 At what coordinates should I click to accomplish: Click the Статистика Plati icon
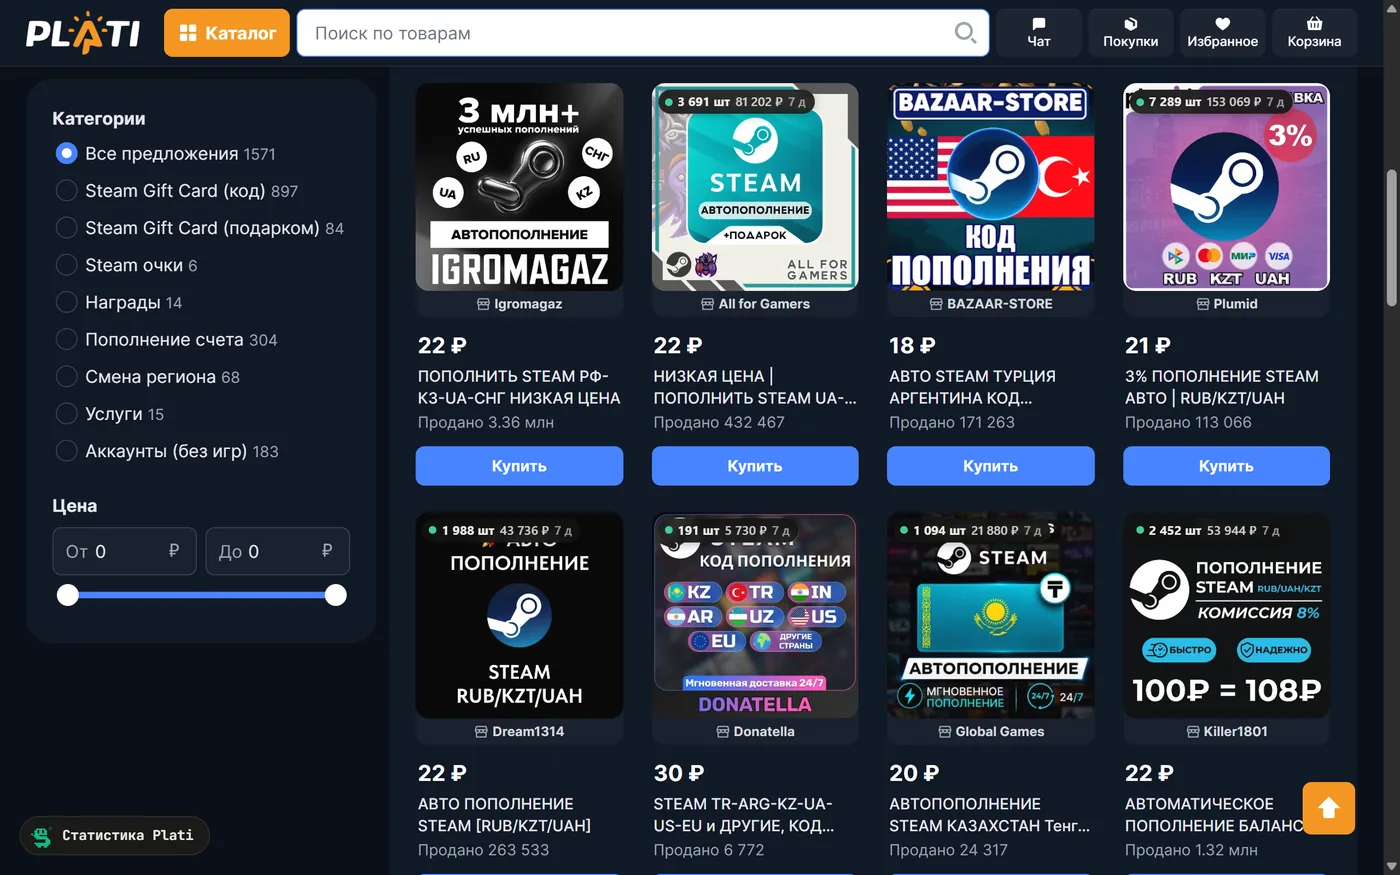[x=42, y=836]
